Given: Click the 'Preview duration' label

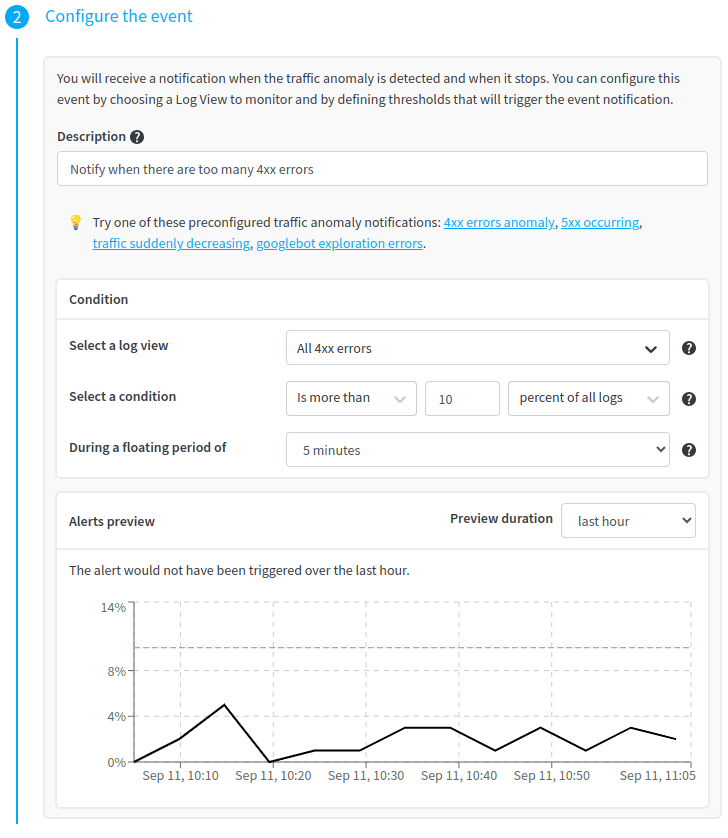Looking at the screenshot, I should tap(501, 518).
